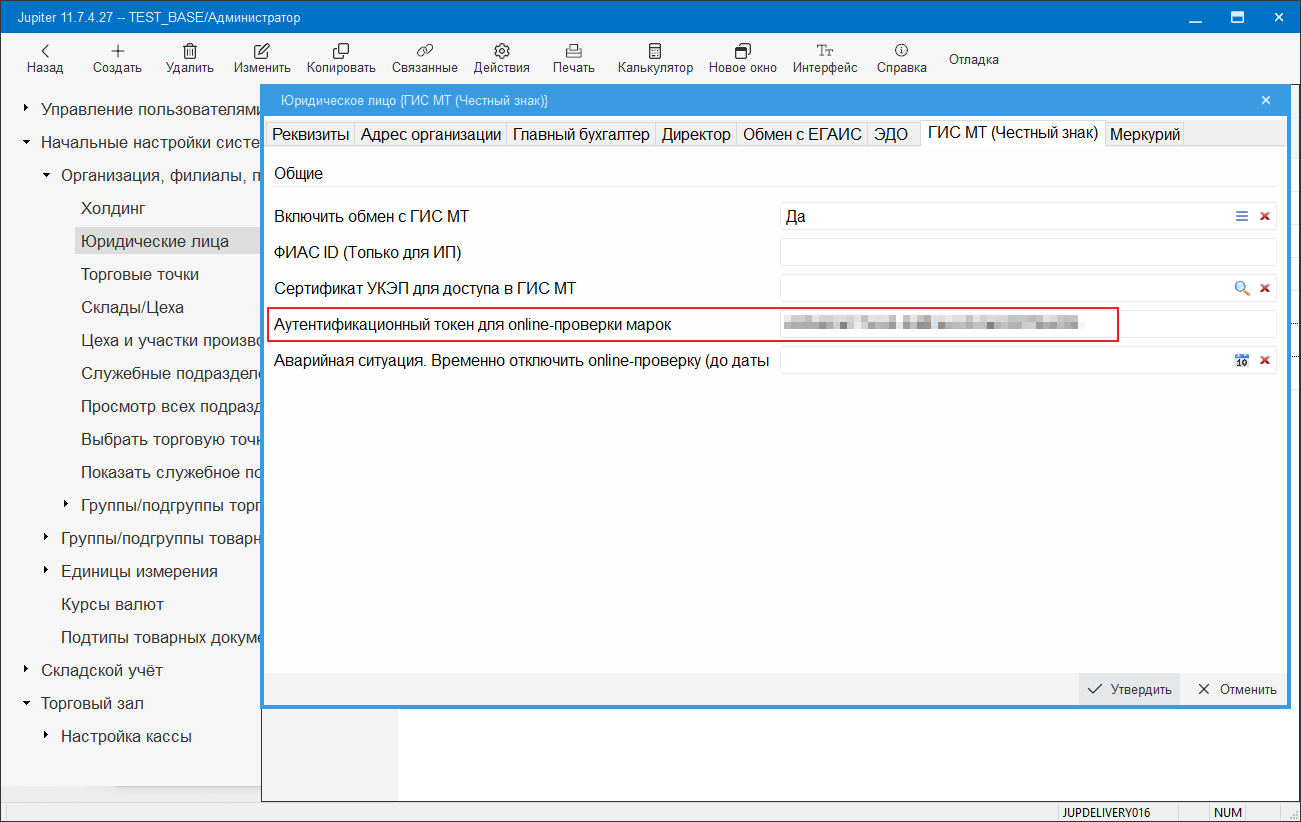This screenshot has height=822, width=1301.
Task: Open the Директор tab
Action: pos(696,134)
